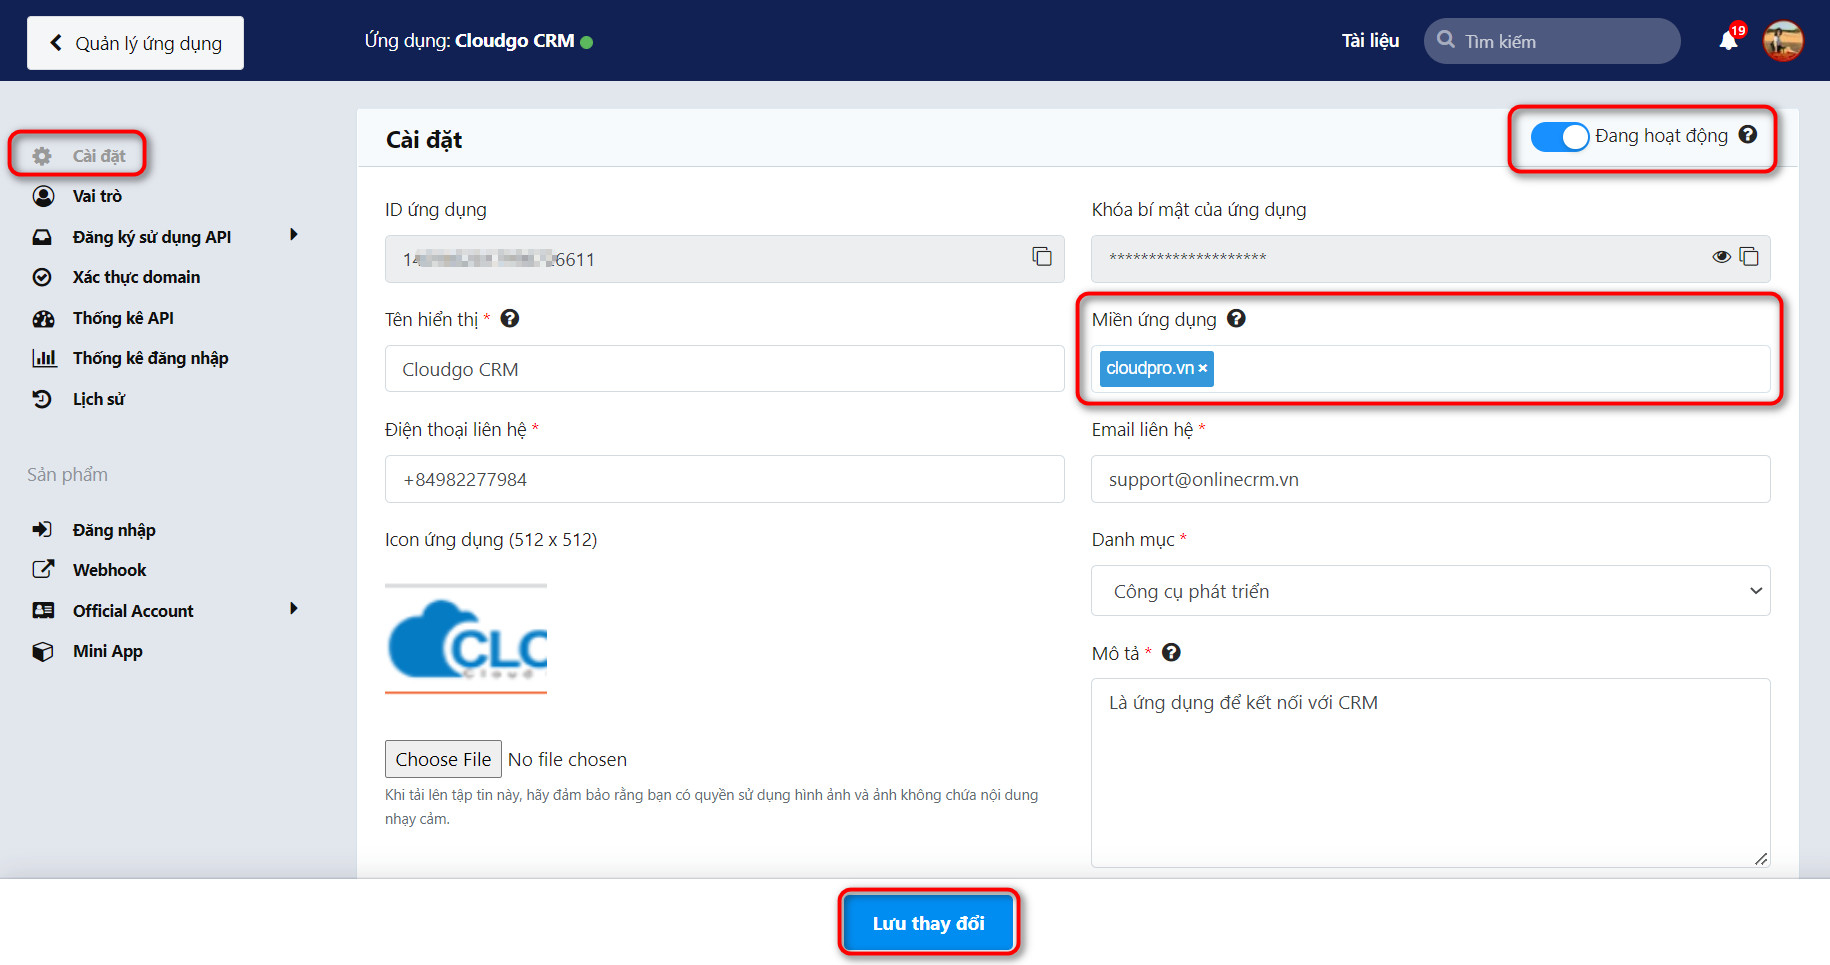Screen dimensions: 1830x965
Task: Click the Vai trò user circle icon
Action: (43, 196)
